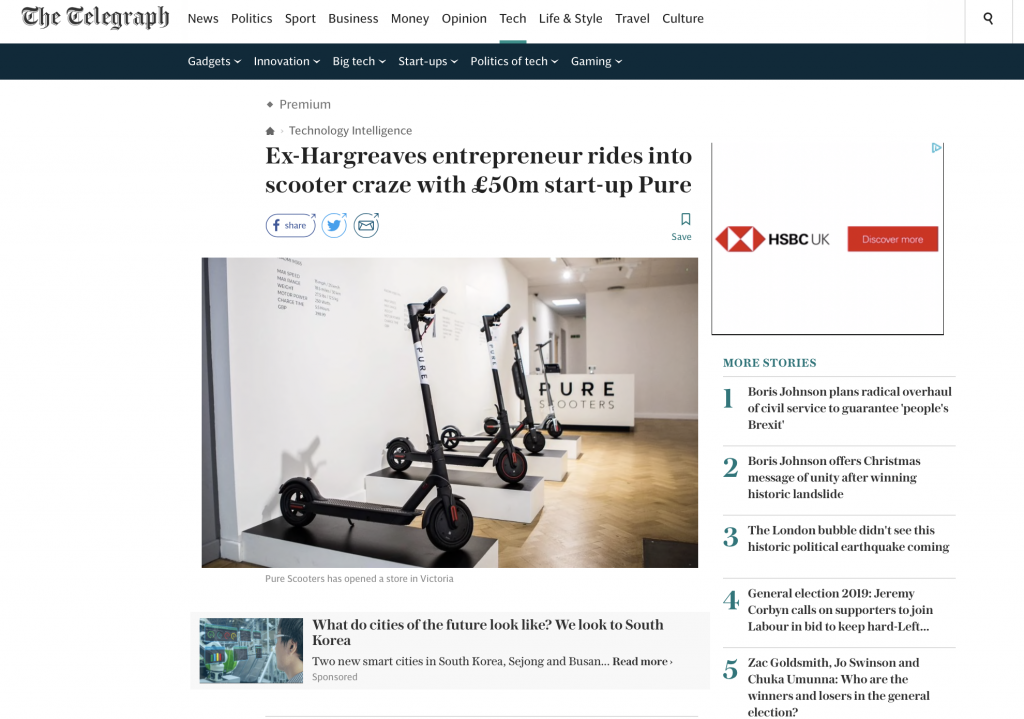The height and width of the screenshot is (719, 1024).
Task: Open The Telegraph logo homepage
Action: point(95,18)
